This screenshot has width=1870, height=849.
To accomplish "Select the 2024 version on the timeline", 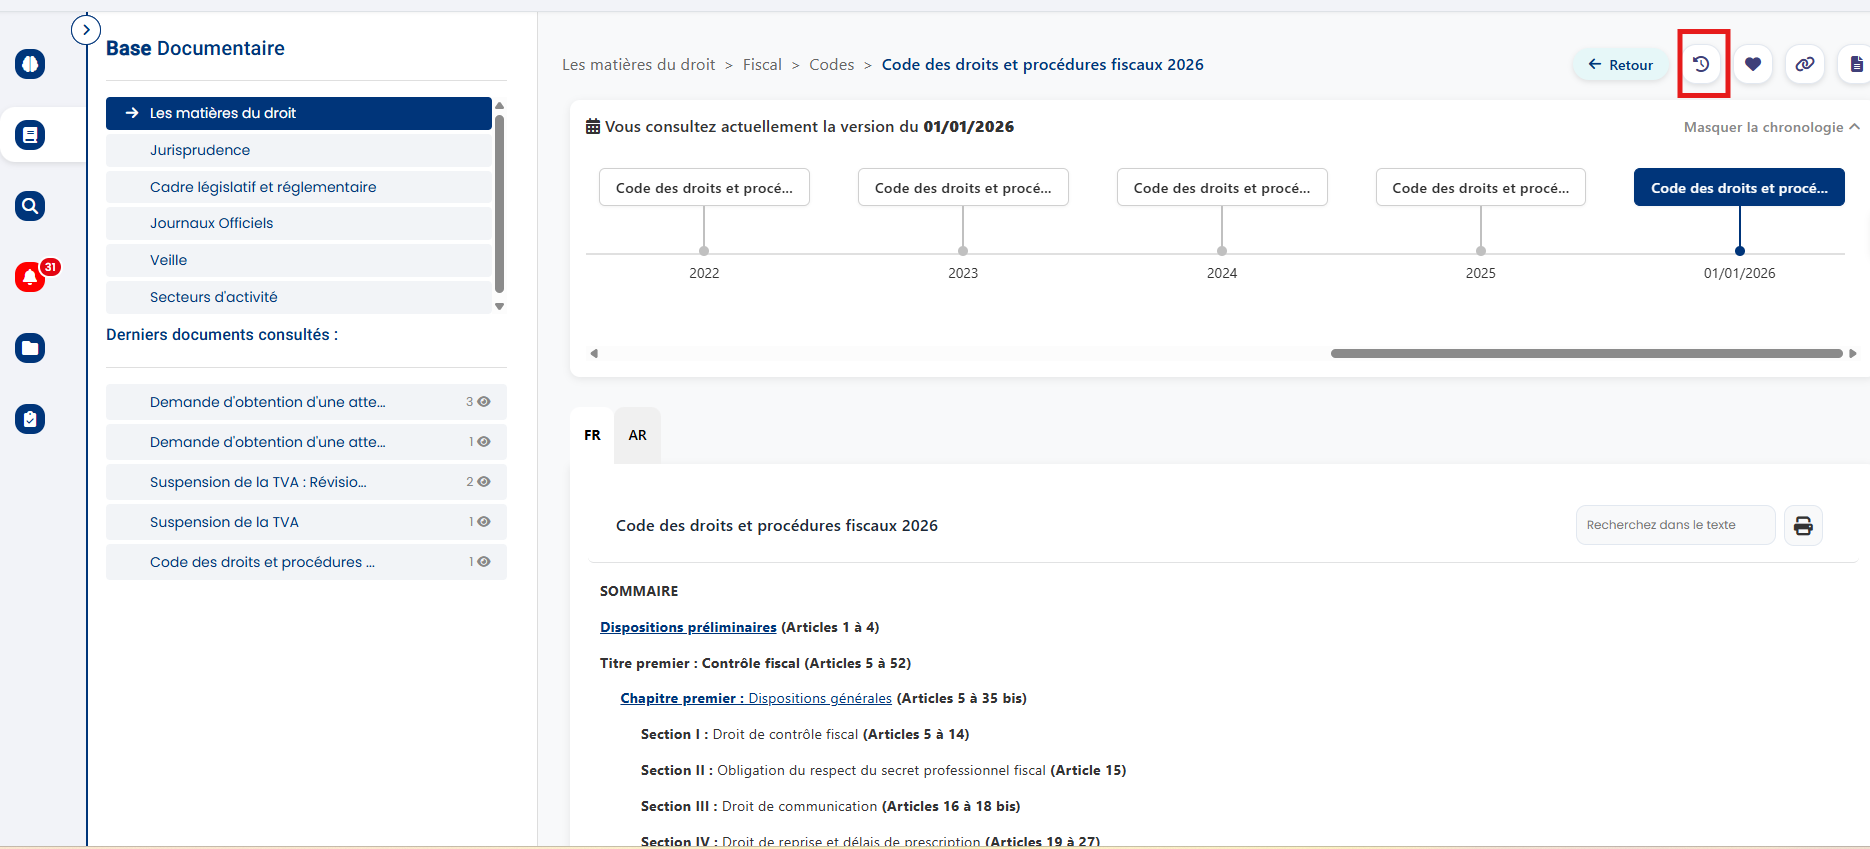I will pos(1221,188).
